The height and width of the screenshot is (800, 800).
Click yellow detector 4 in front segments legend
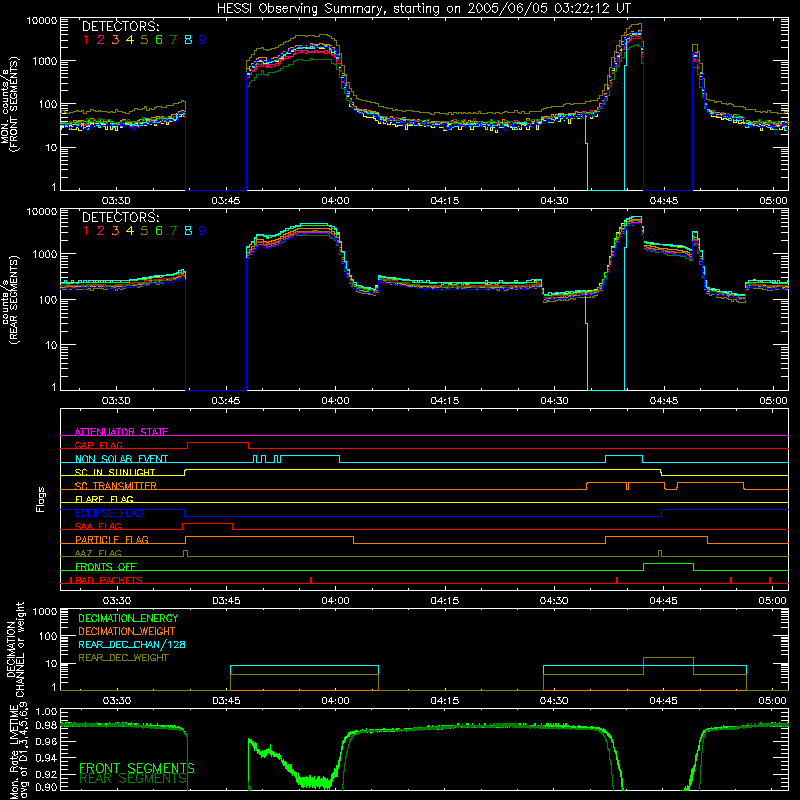[x=130, y=40]
